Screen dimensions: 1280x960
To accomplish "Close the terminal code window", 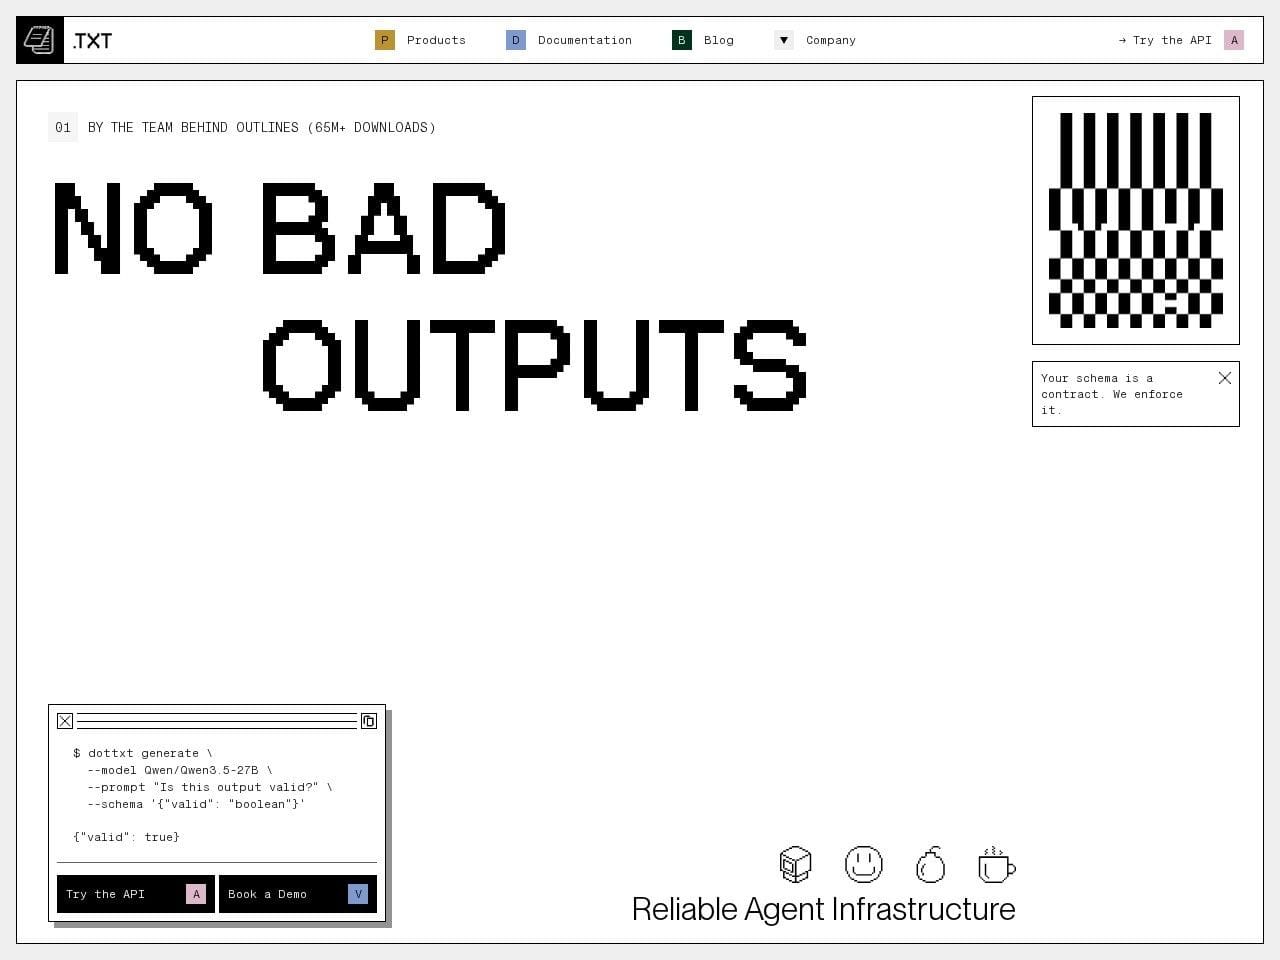I will tap(65, 721).
